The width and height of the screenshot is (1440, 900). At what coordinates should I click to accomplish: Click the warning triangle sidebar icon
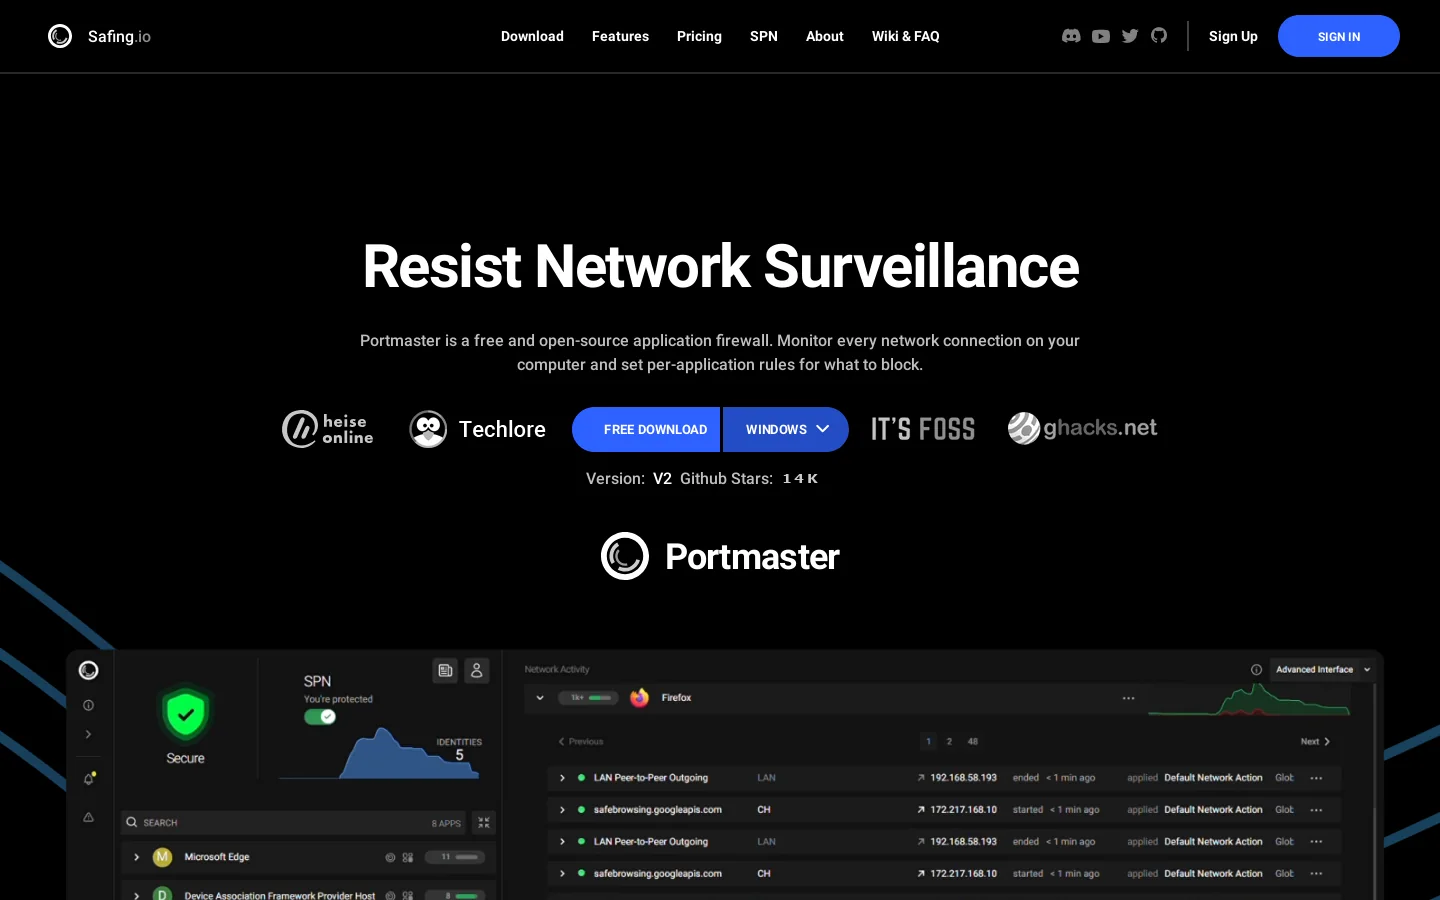(89, 817)
